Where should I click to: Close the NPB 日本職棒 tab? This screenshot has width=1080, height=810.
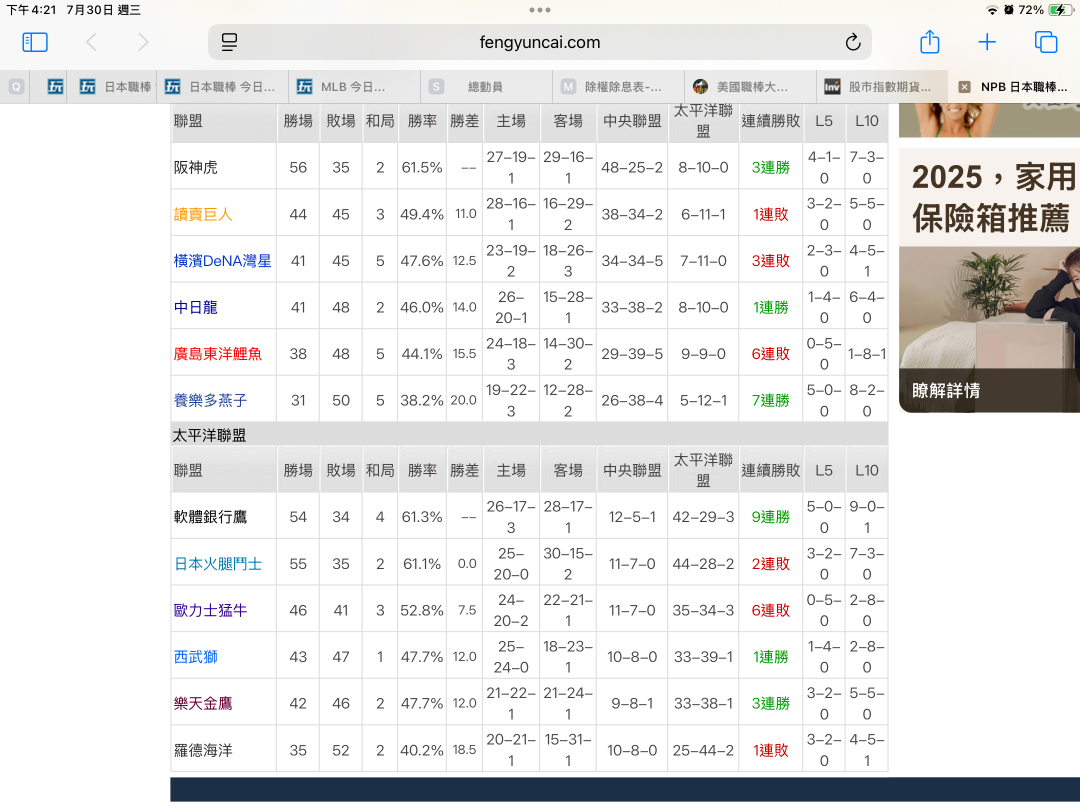tap(964, 87)
